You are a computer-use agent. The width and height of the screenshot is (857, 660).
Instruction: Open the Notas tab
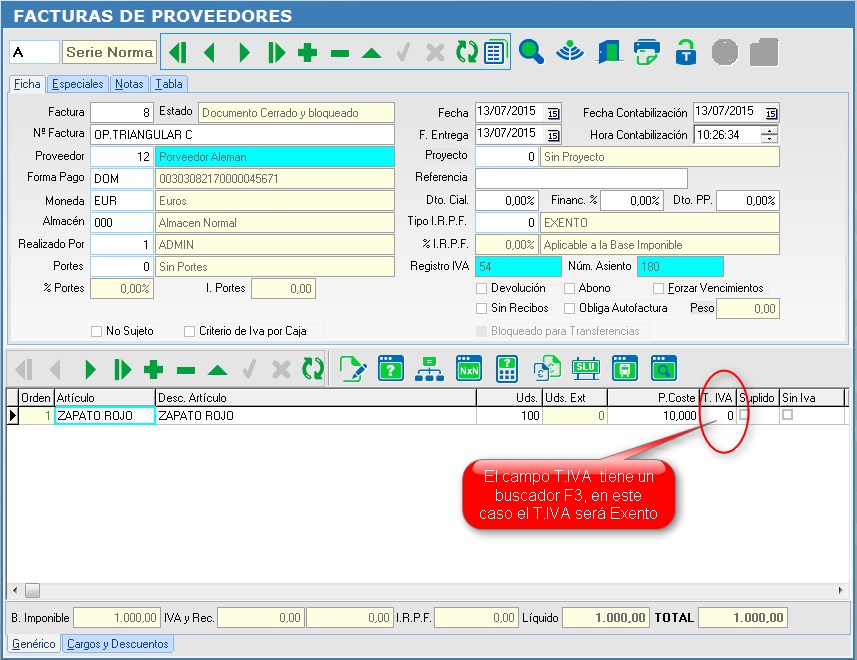coord(129,84)
